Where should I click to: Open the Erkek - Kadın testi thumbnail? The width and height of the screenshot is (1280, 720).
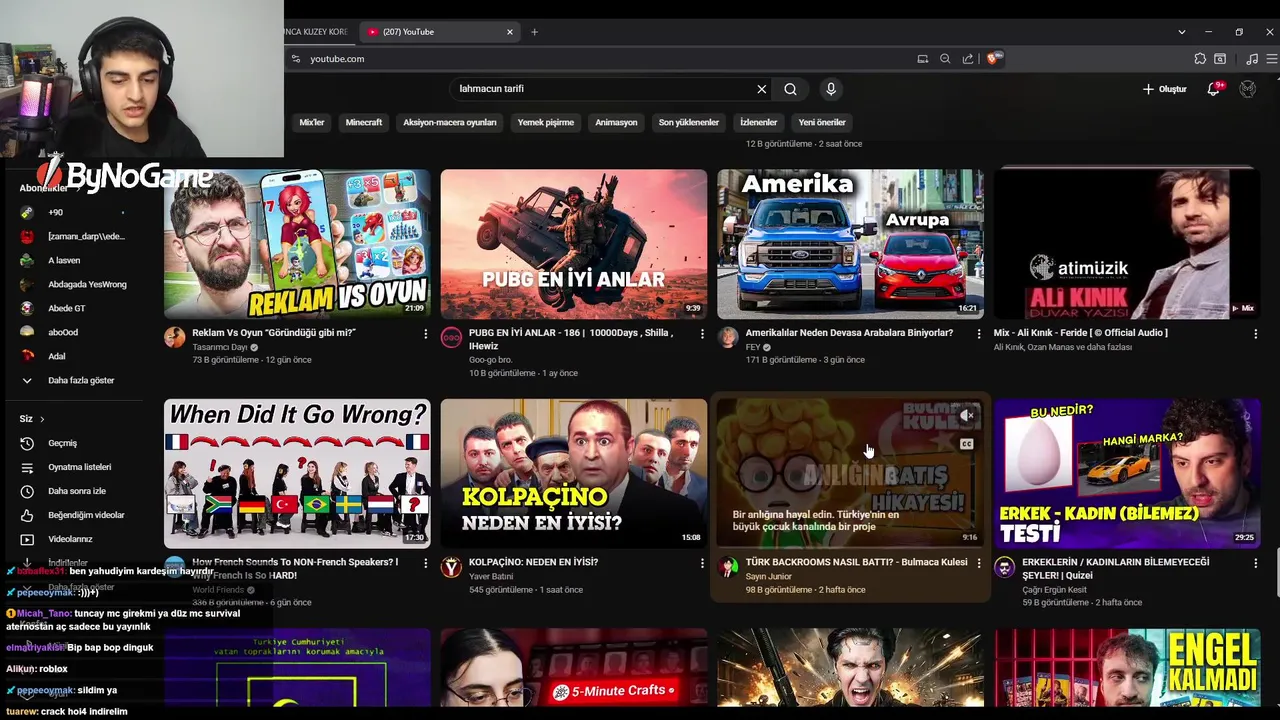point(1127,473)
